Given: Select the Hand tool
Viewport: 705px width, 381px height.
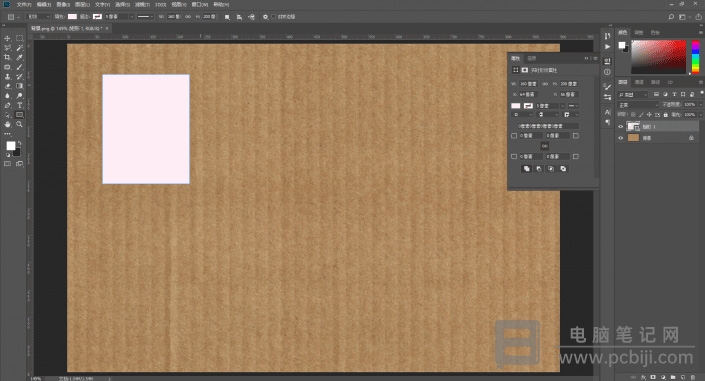Looking at the screenshot, I should [x=7, y=124].
